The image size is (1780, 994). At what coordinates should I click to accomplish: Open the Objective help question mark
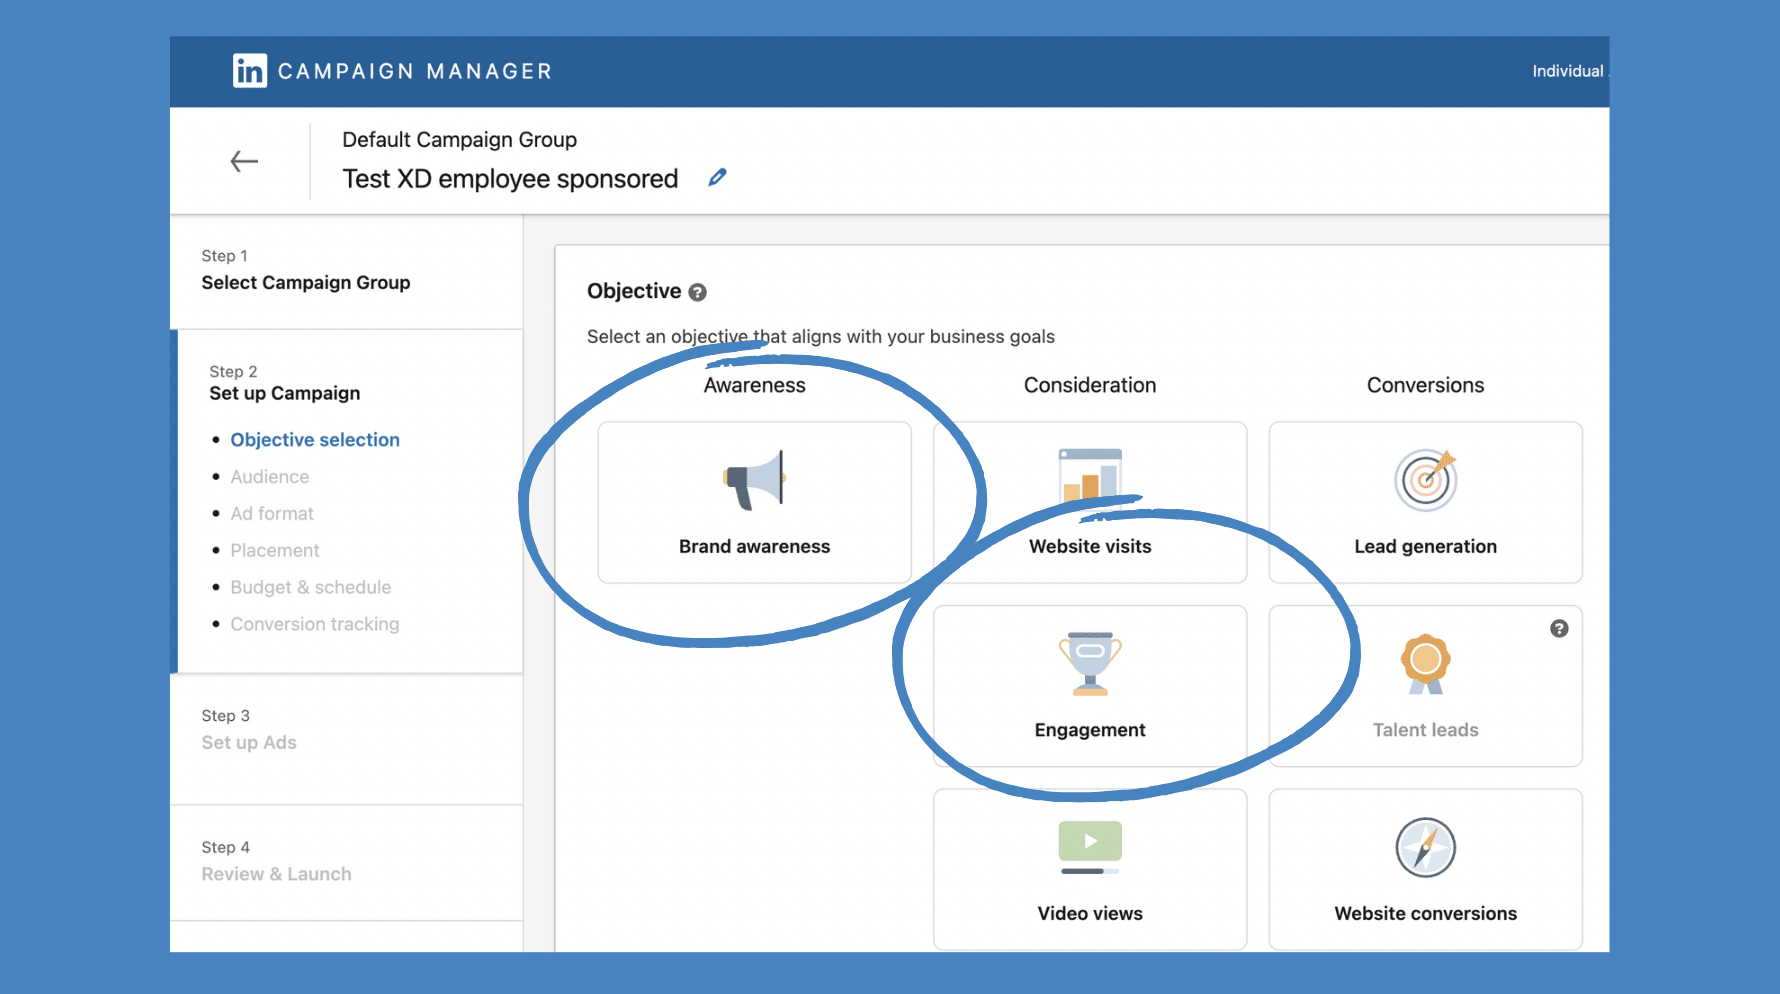pos(698,292)
